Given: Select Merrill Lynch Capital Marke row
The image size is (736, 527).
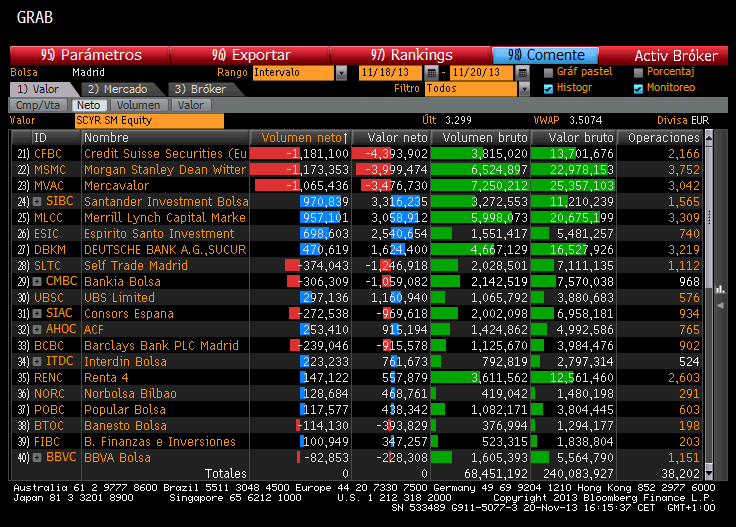Looking at the screenshot, I should [x=357, y=218].
